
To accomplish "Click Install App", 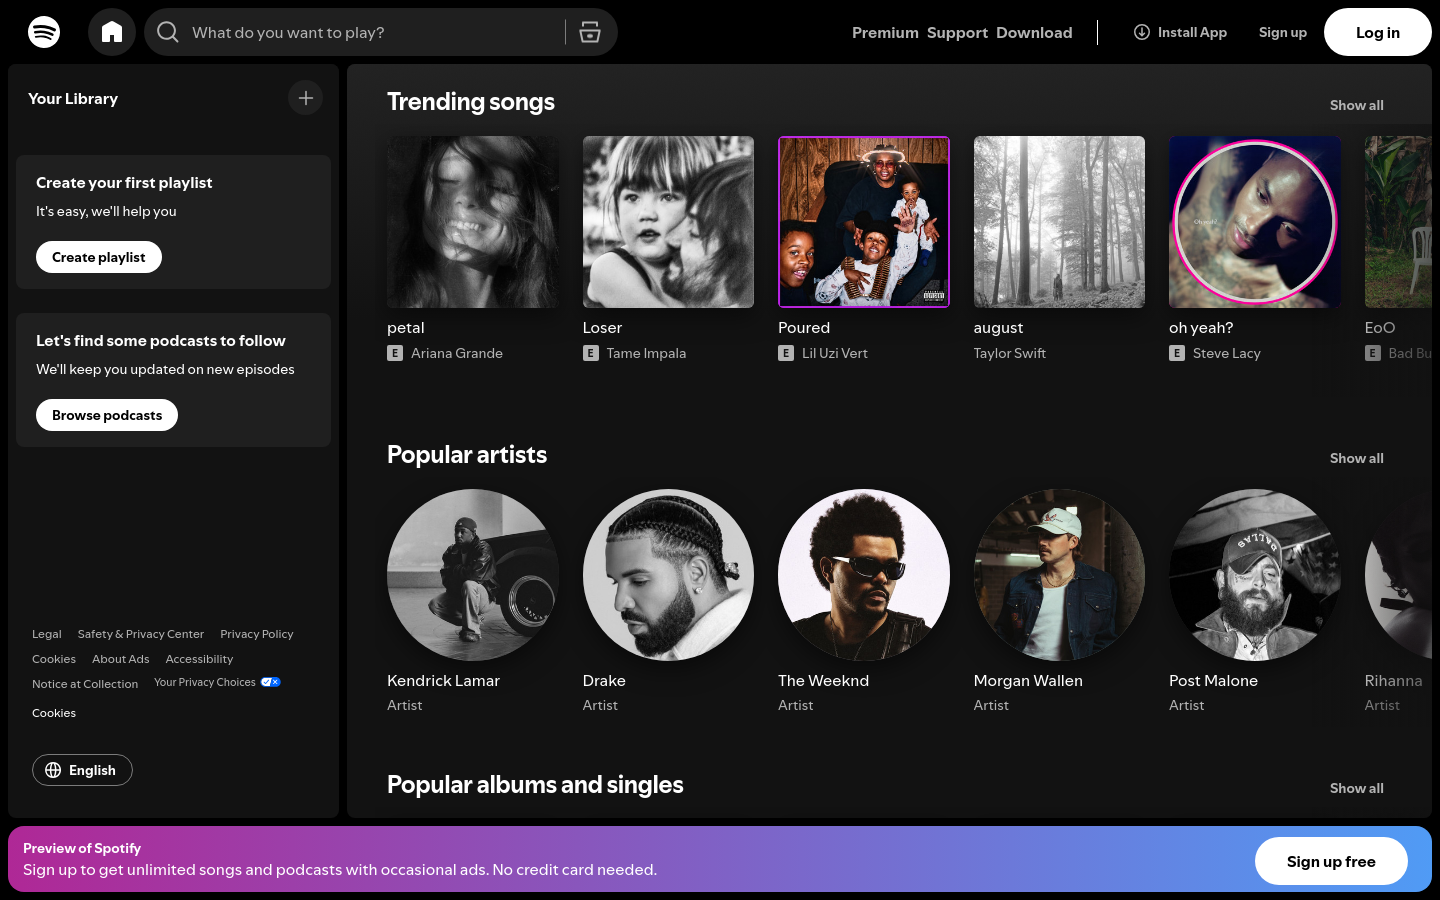I will click(x=1180, y=32).
